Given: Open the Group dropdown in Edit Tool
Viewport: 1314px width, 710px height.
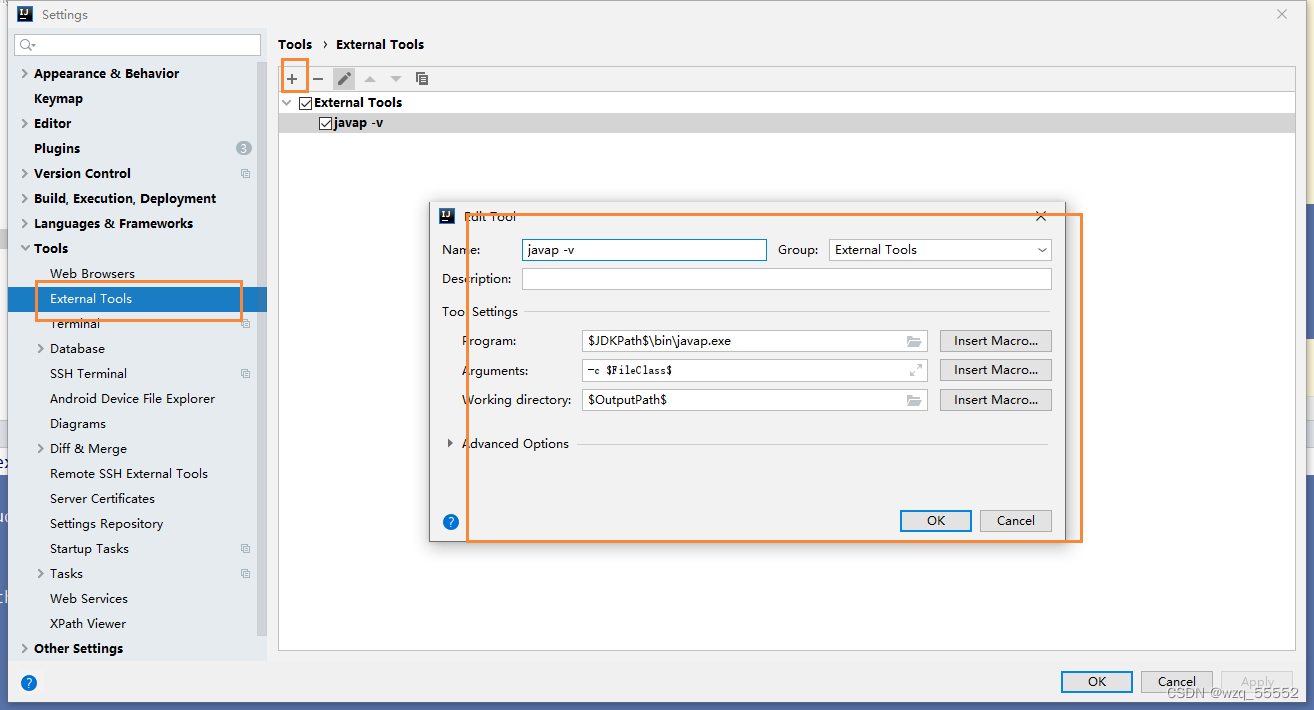Looking at the screenshot, I should (x=940, y=250).
